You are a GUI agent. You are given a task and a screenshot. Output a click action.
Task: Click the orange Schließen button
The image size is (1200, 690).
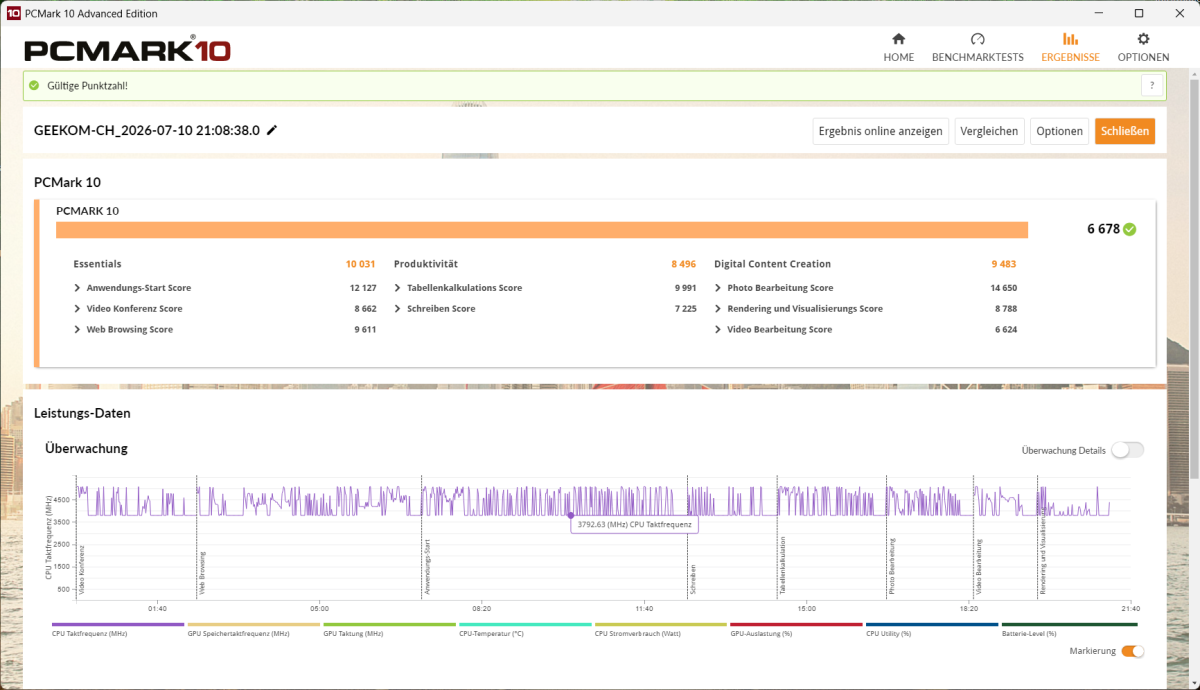[x=1125, y=131]
